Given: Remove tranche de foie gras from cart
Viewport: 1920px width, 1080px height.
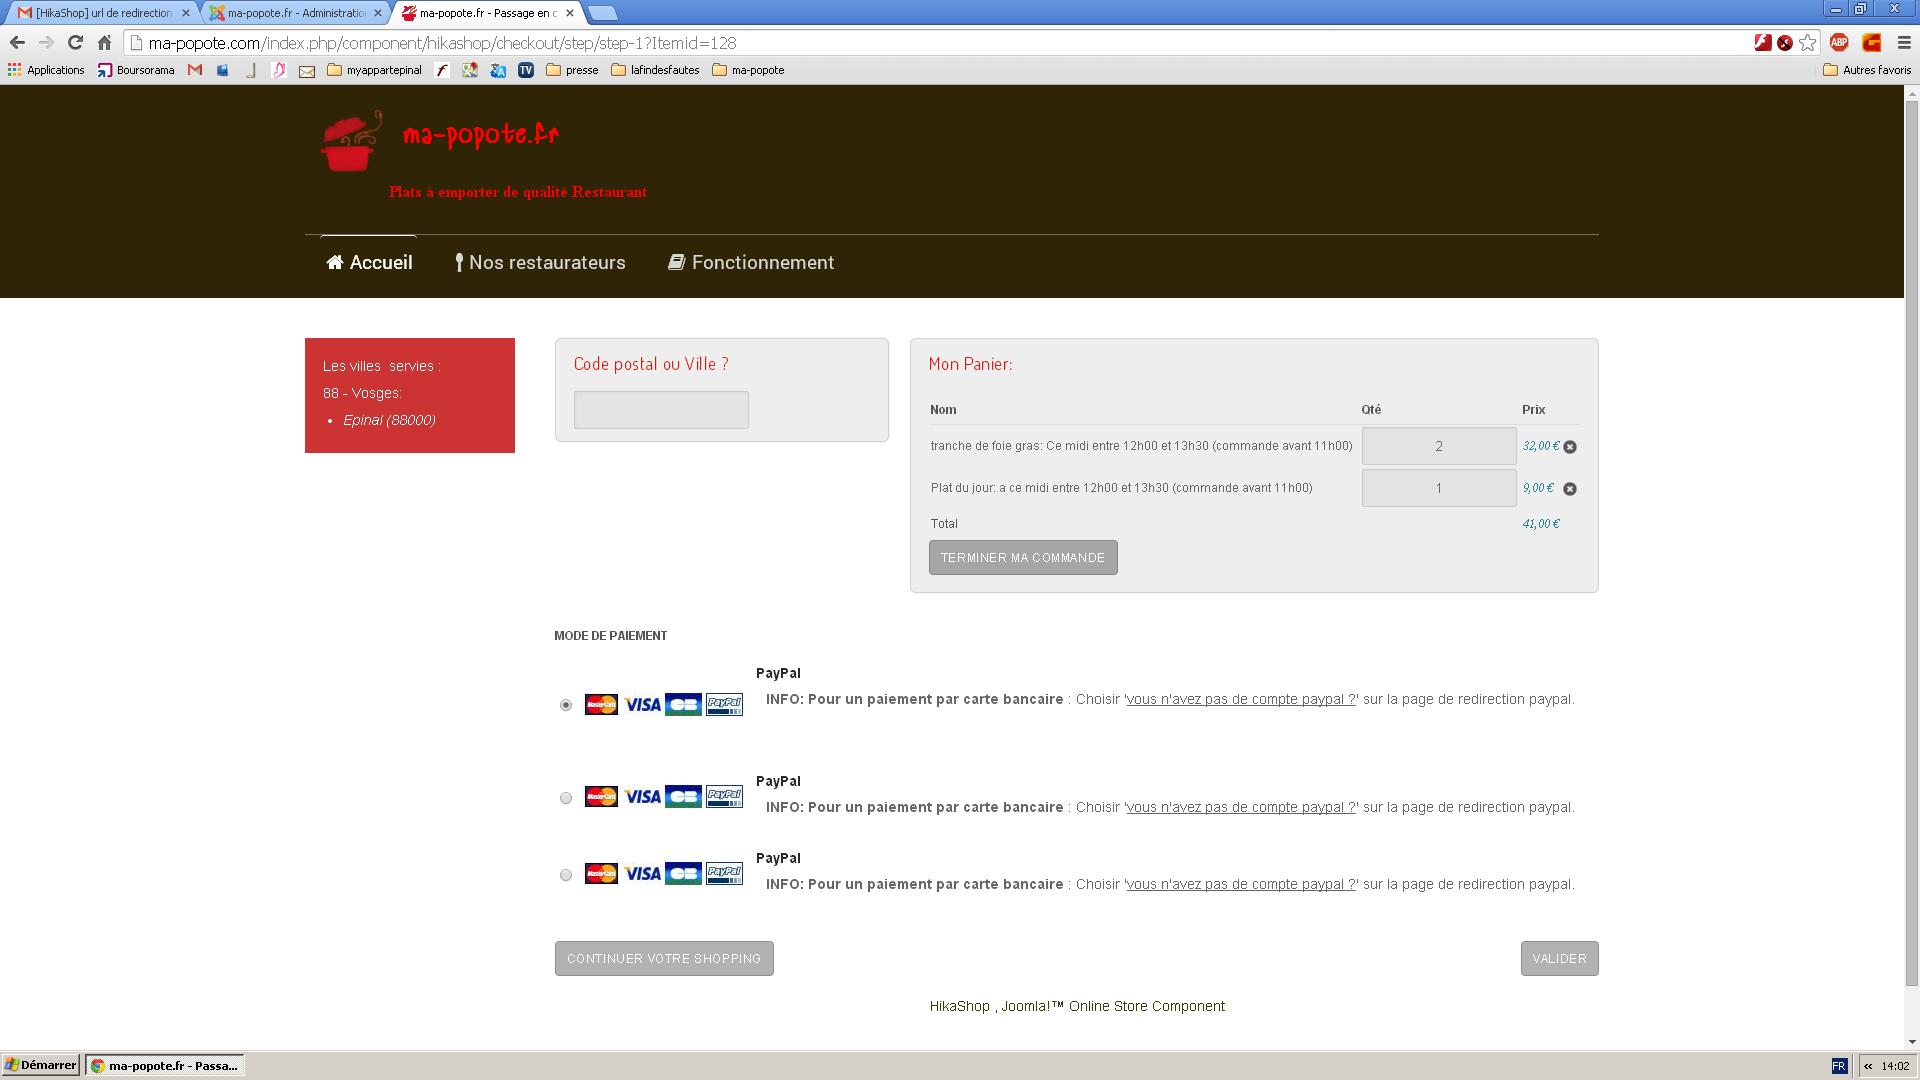Looking at the screenshot, I should click(x=1570, y=447).
